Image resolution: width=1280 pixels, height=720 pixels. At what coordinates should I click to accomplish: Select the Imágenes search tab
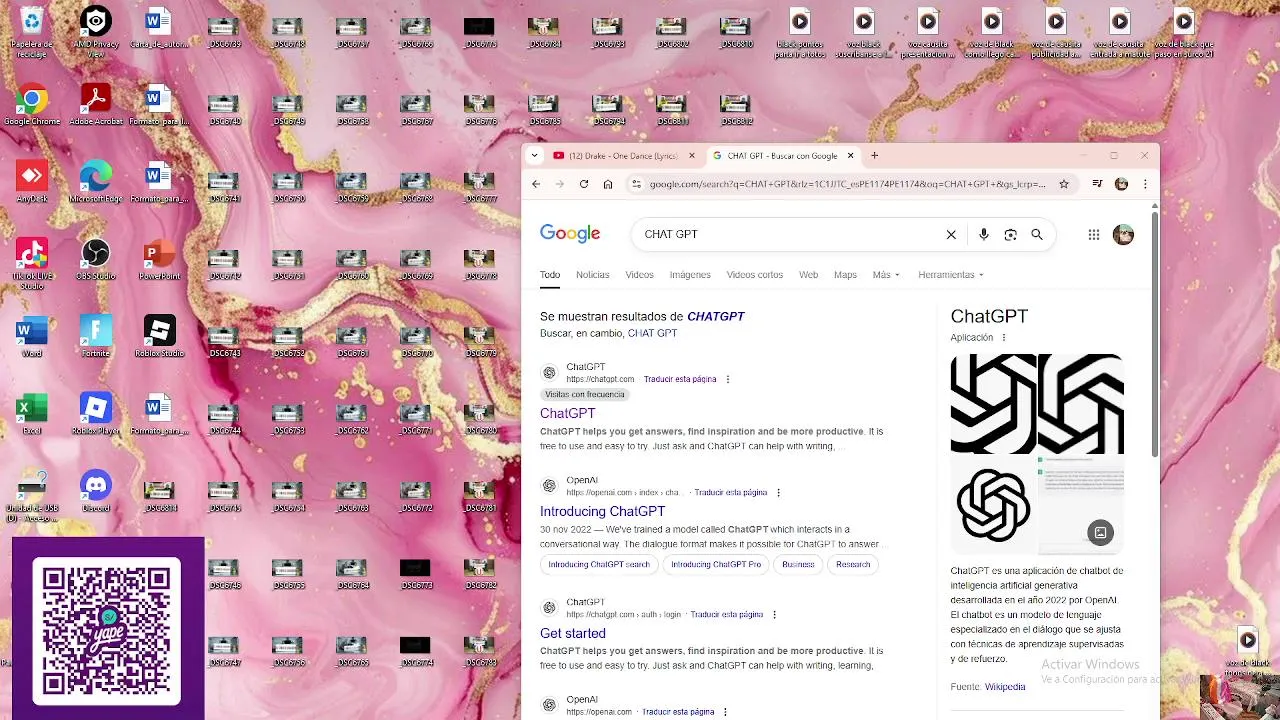(x=690, y=275)
